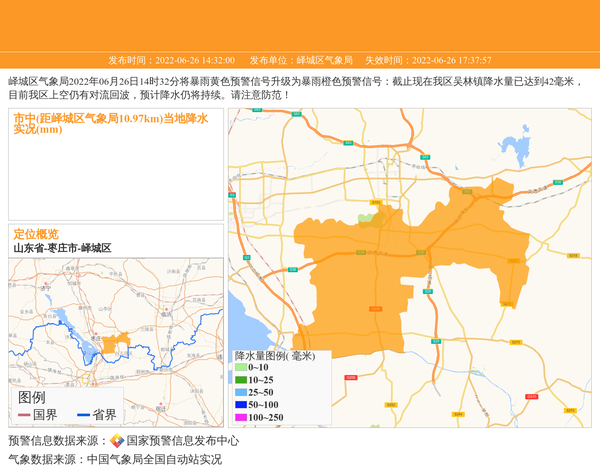
Task: Click the red 国界 line symbol in legend
Action: click(24, 415)
